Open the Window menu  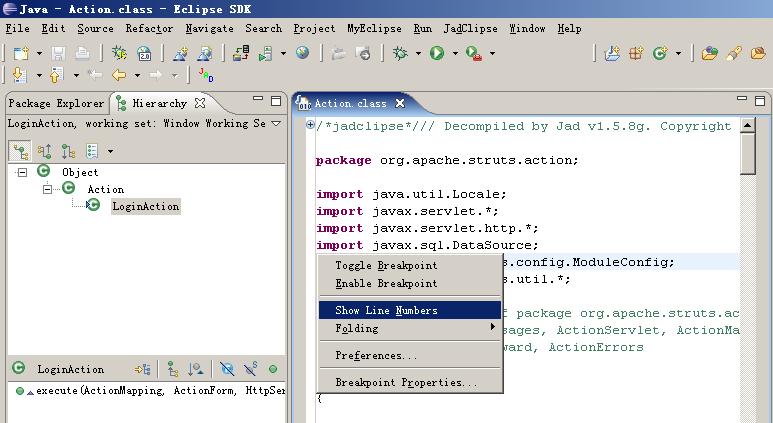[x=527, y=29]
